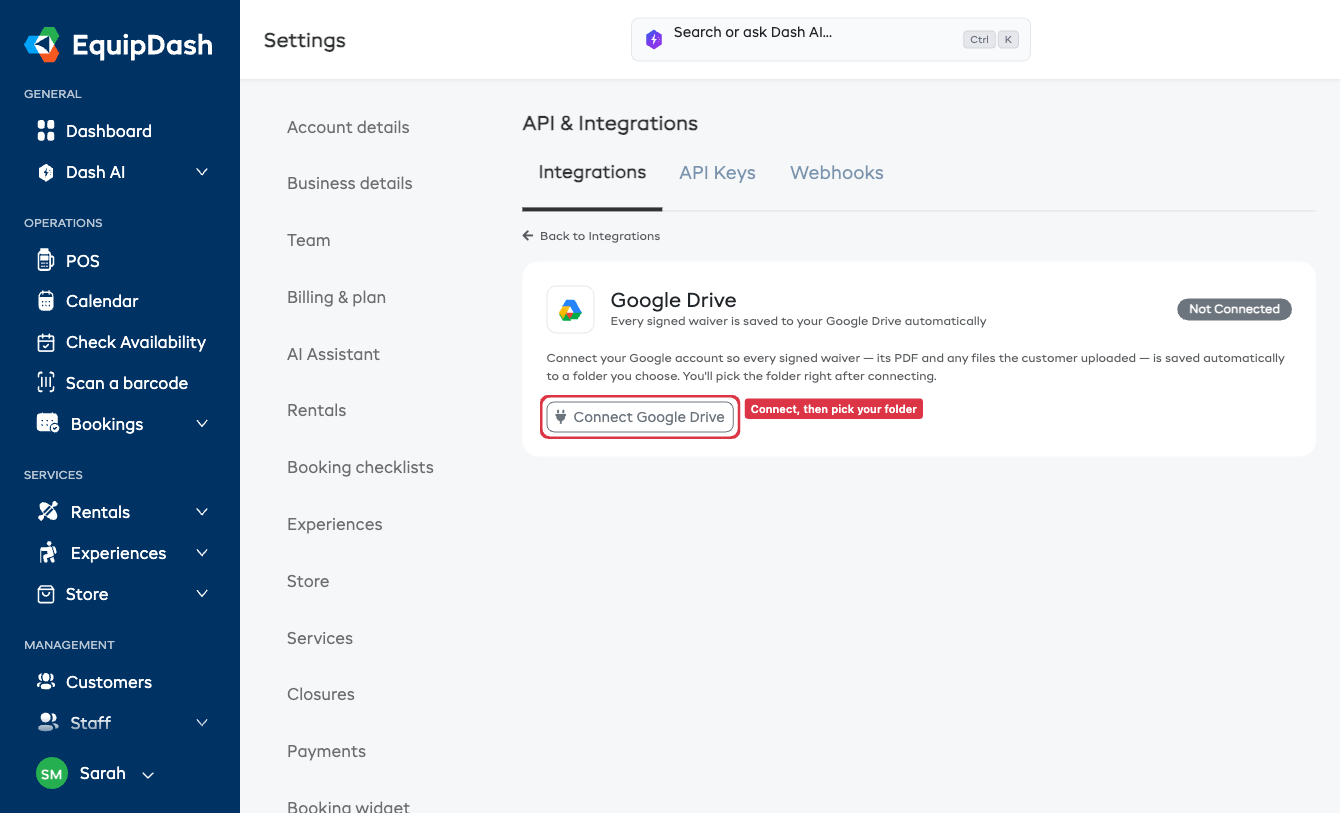Open the Calendar page label
Screen dimensions: 1340x813
coord(102,301)
